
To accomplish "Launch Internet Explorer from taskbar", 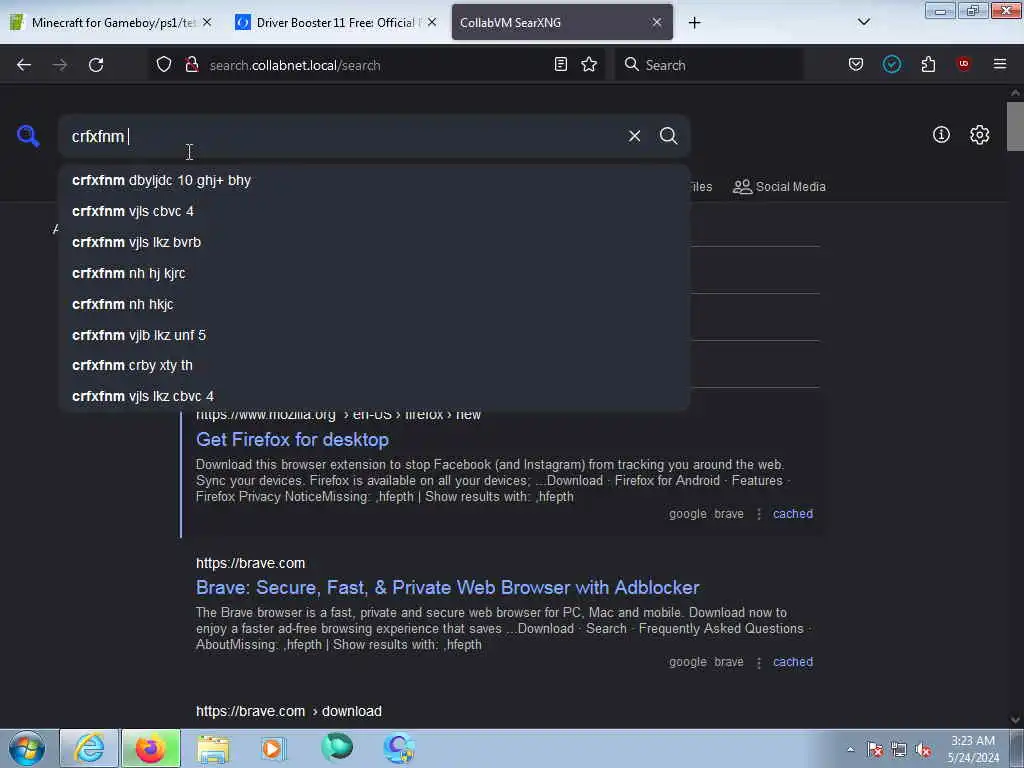I will click(89, 748).
